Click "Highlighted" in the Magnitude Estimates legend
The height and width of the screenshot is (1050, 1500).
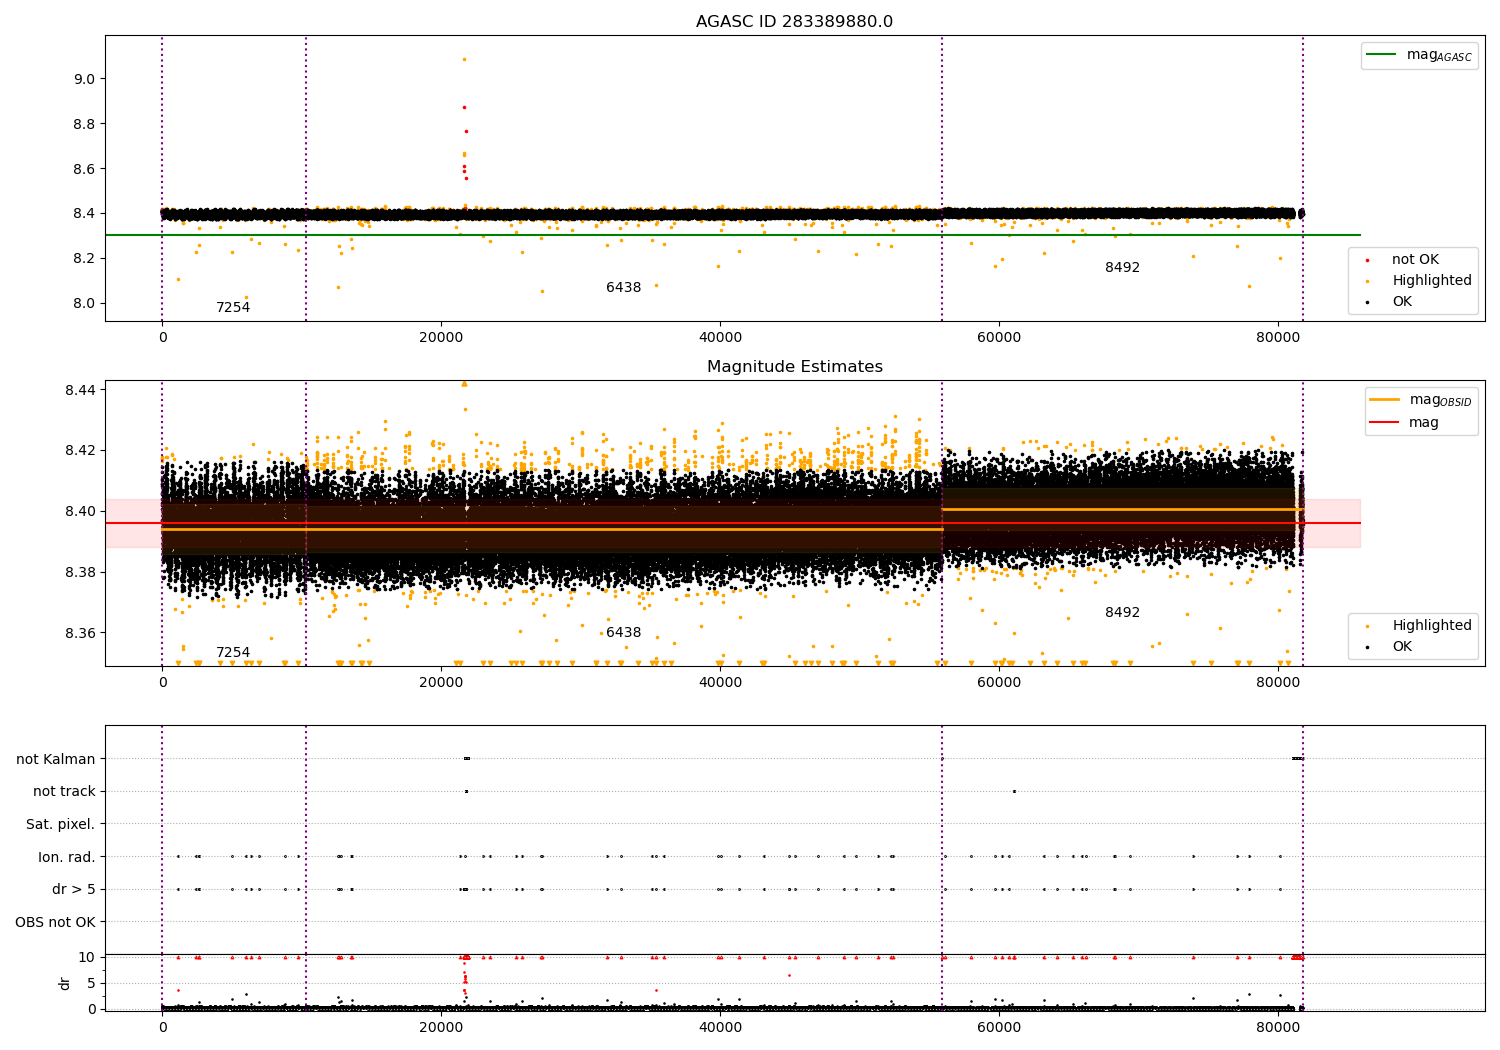[x=1432, y=626]
